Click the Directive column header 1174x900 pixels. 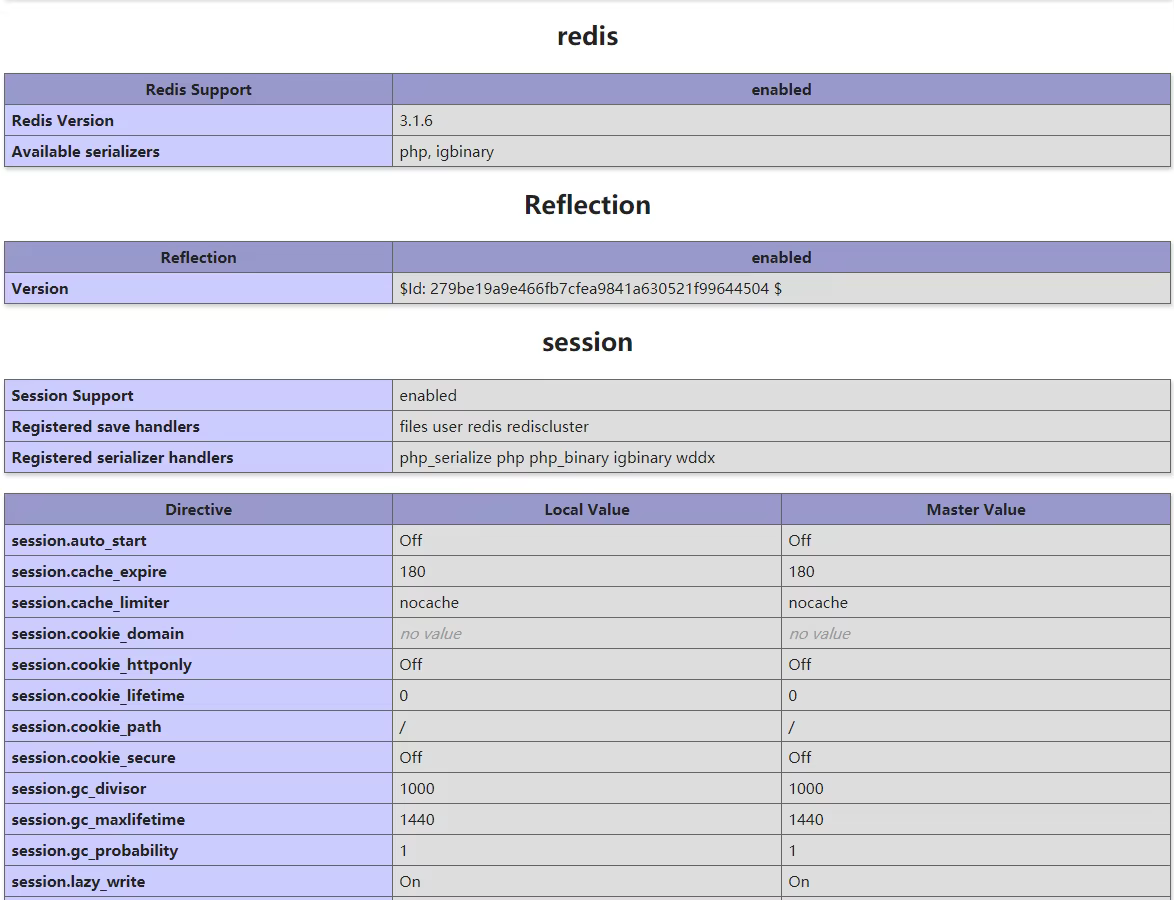198,510
